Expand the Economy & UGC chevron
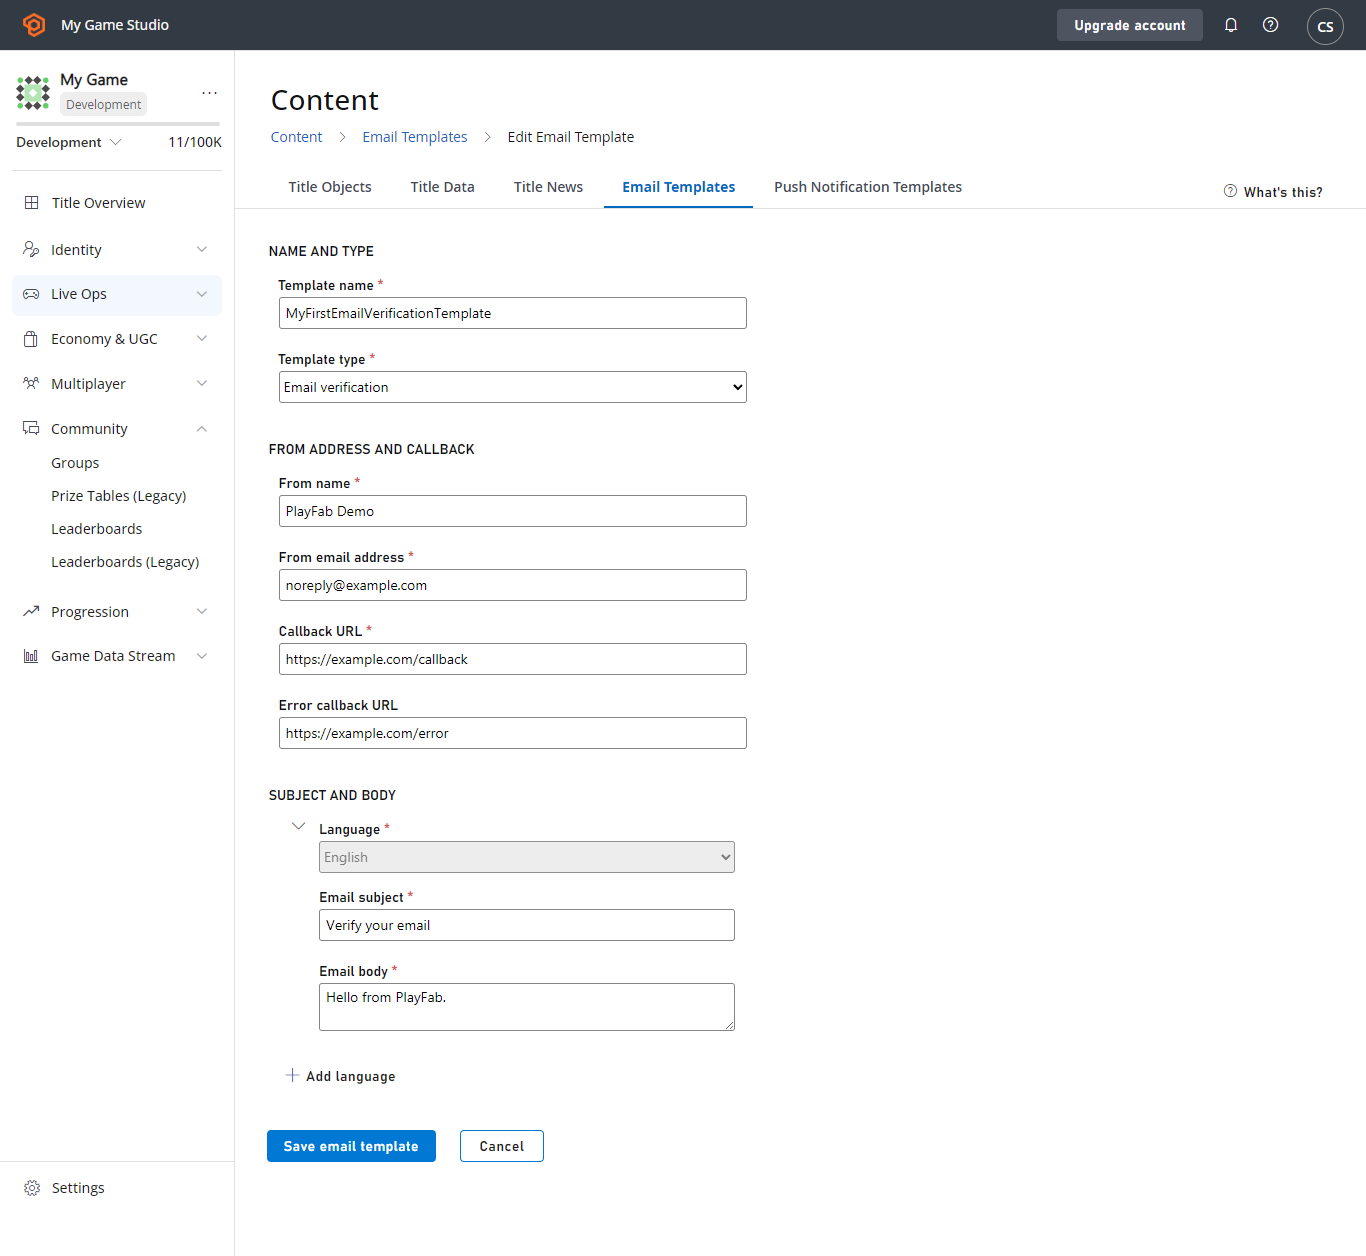The width and height of the screenshot is (1366, 1256). pos(202,339)
